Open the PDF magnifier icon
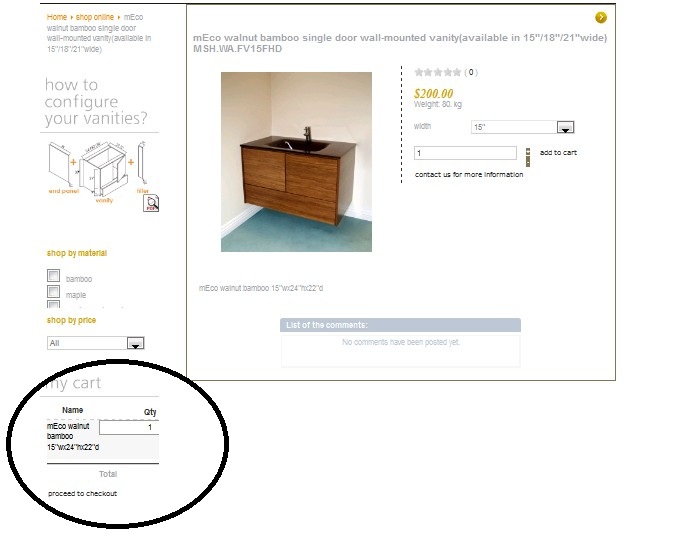 [x=151, y=203]
